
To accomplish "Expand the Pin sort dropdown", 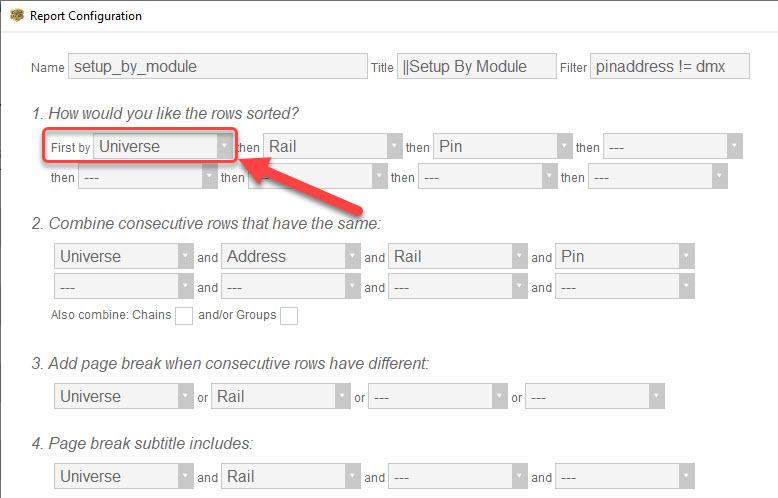I will pyautogui.click(x=503, y=147).
